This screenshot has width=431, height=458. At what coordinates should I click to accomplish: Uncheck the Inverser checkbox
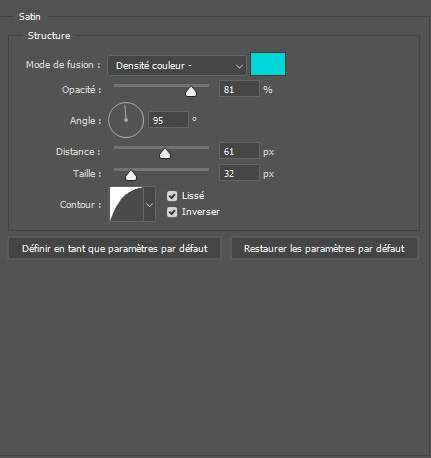click(172, 212)
